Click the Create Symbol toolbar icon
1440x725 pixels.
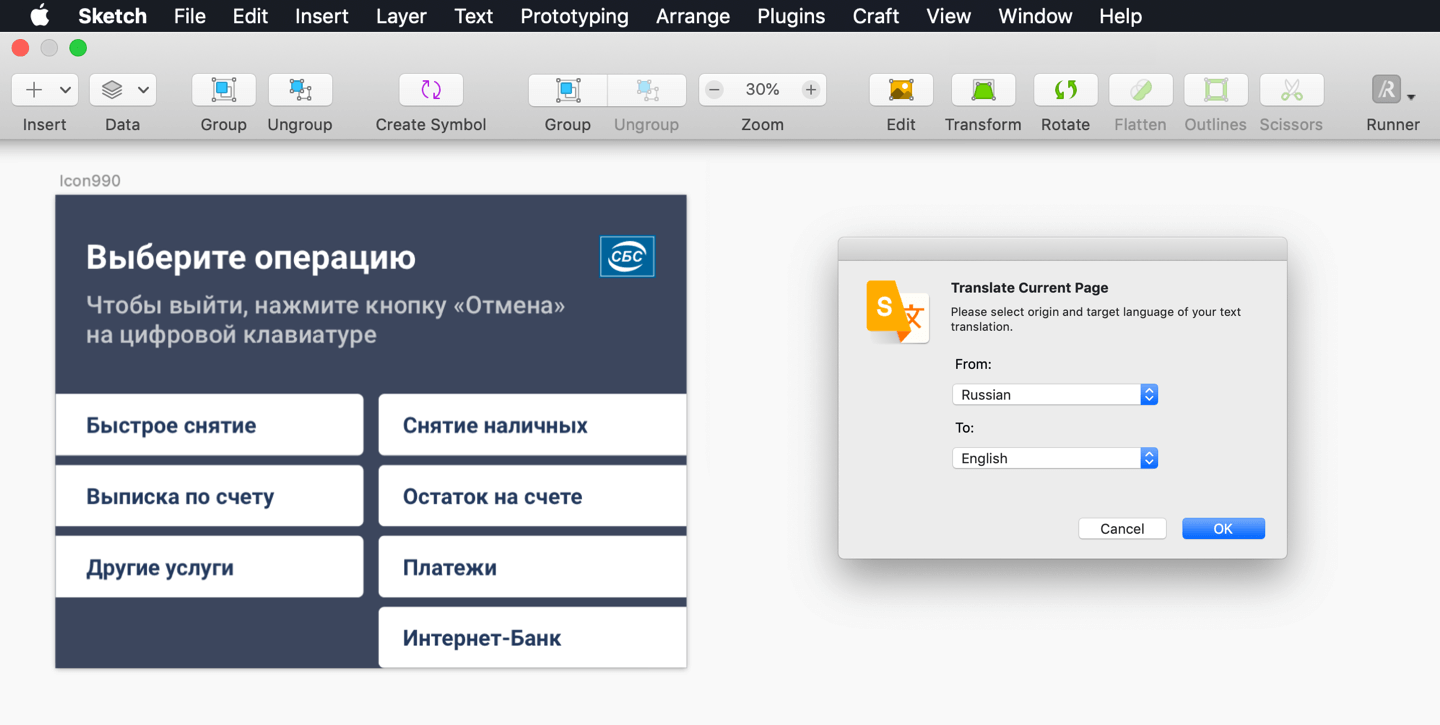tap(431, 90)
